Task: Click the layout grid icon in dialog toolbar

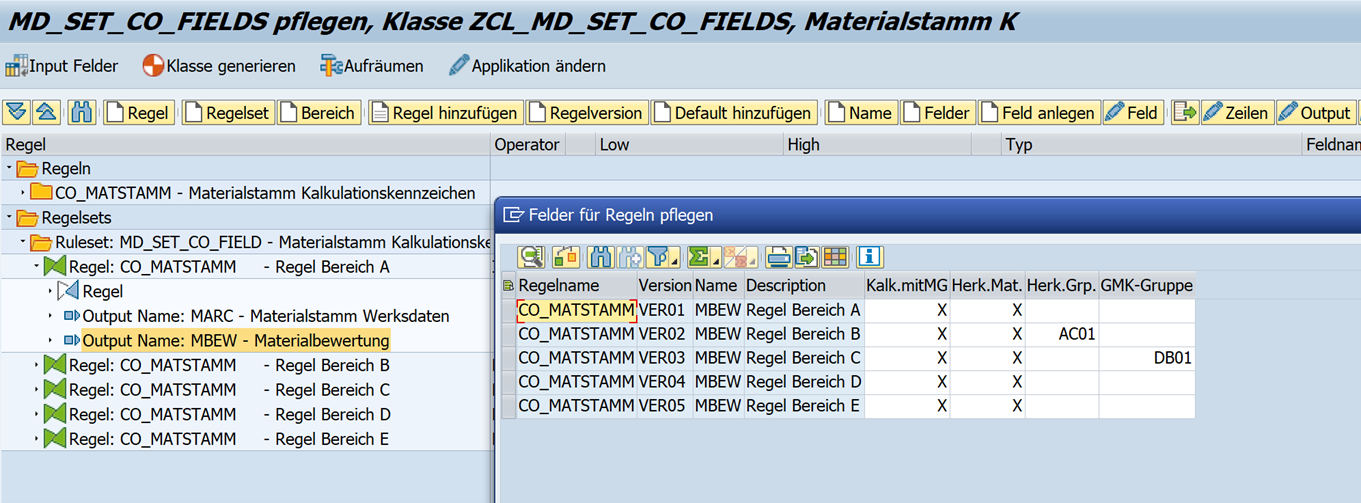Action: (x=835, y=257)
